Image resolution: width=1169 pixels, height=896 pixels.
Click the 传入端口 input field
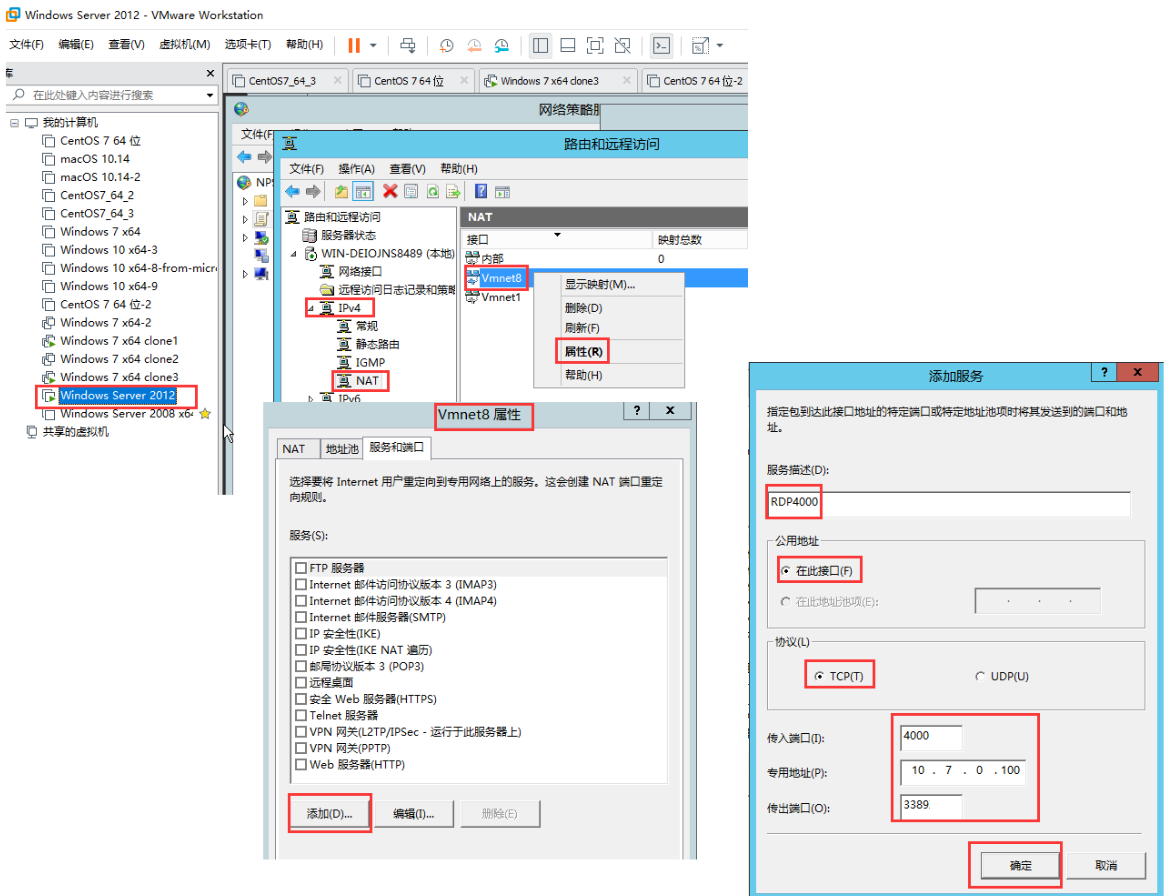[931, 736]
